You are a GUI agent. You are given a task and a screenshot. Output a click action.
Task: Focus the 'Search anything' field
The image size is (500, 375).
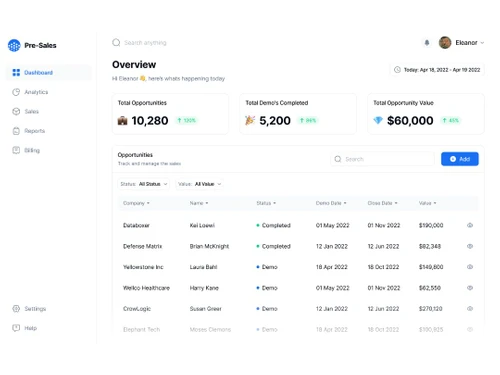click(145, 43)
